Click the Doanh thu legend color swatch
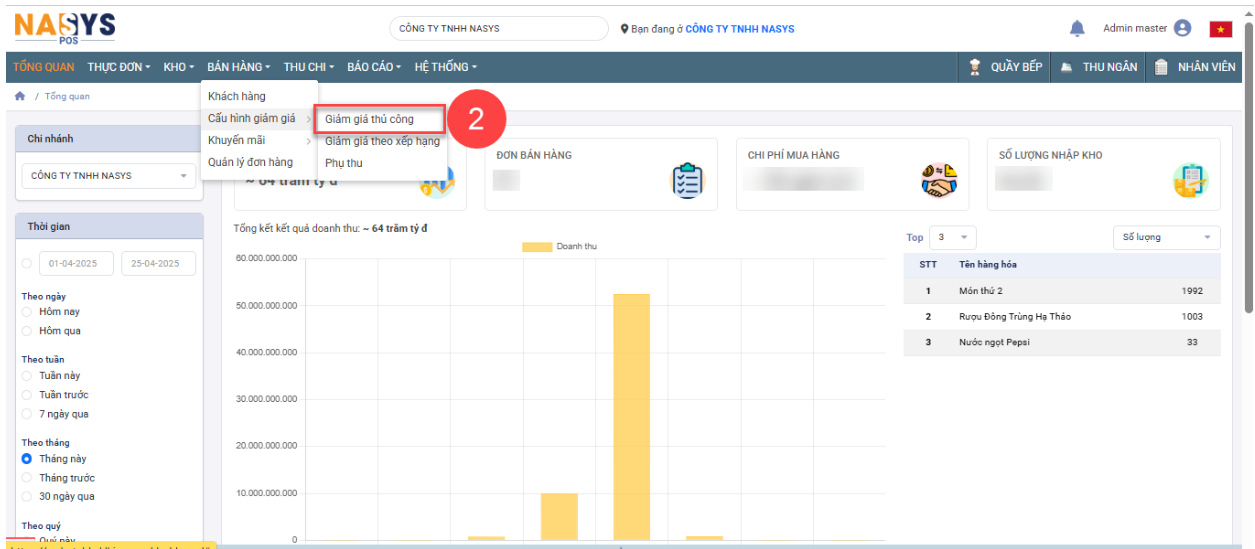 (537, 246)
